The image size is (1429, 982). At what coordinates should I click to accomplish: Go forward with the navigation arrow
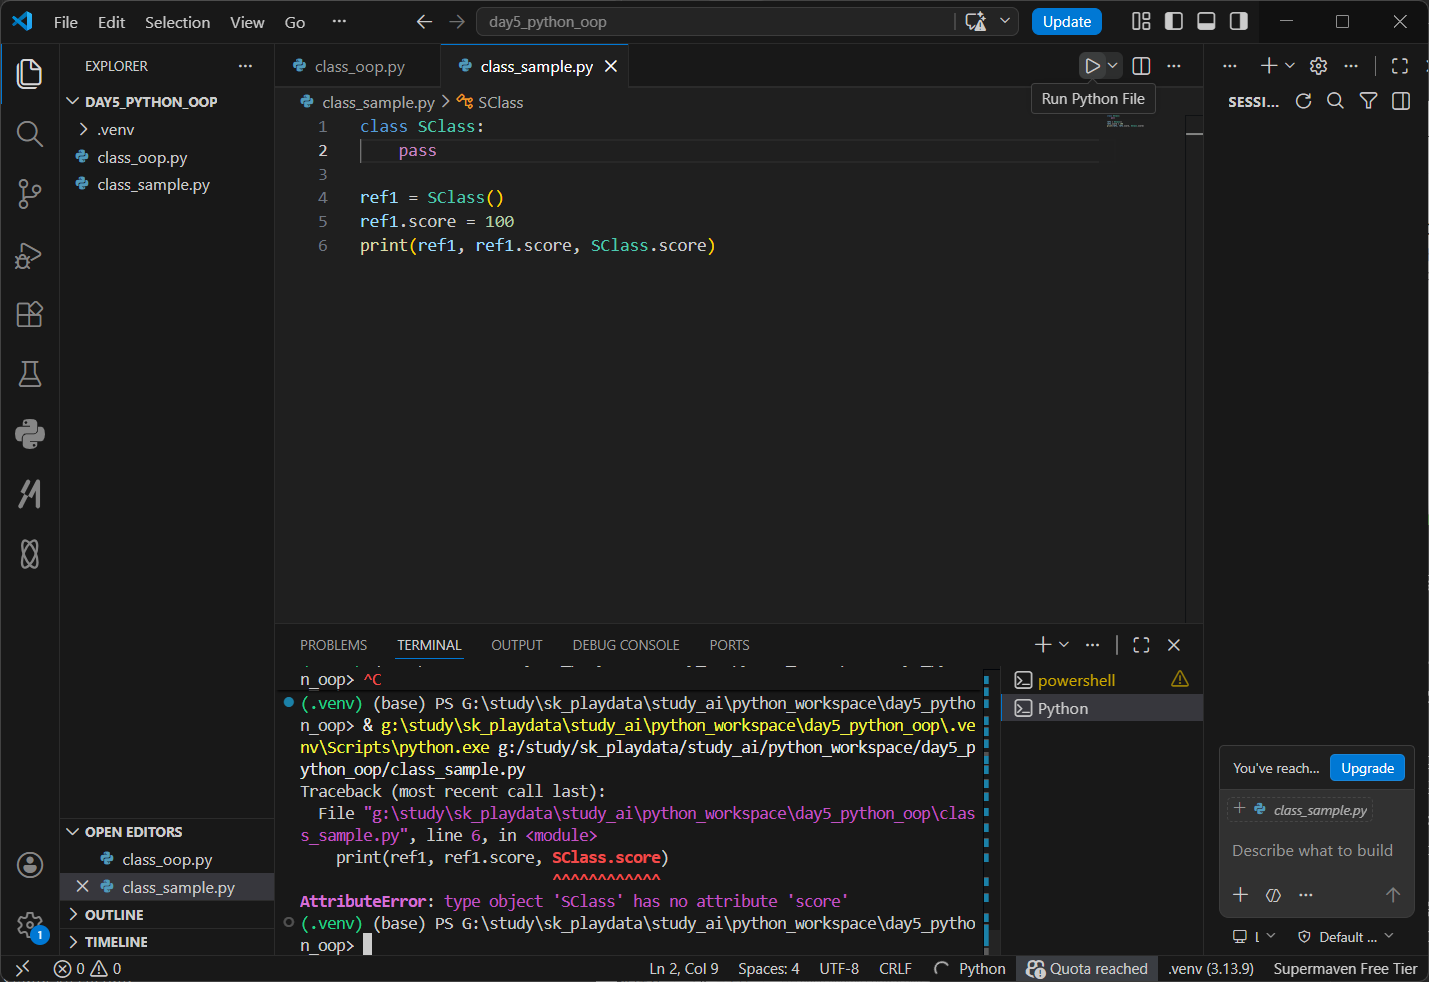coord(457,22)
